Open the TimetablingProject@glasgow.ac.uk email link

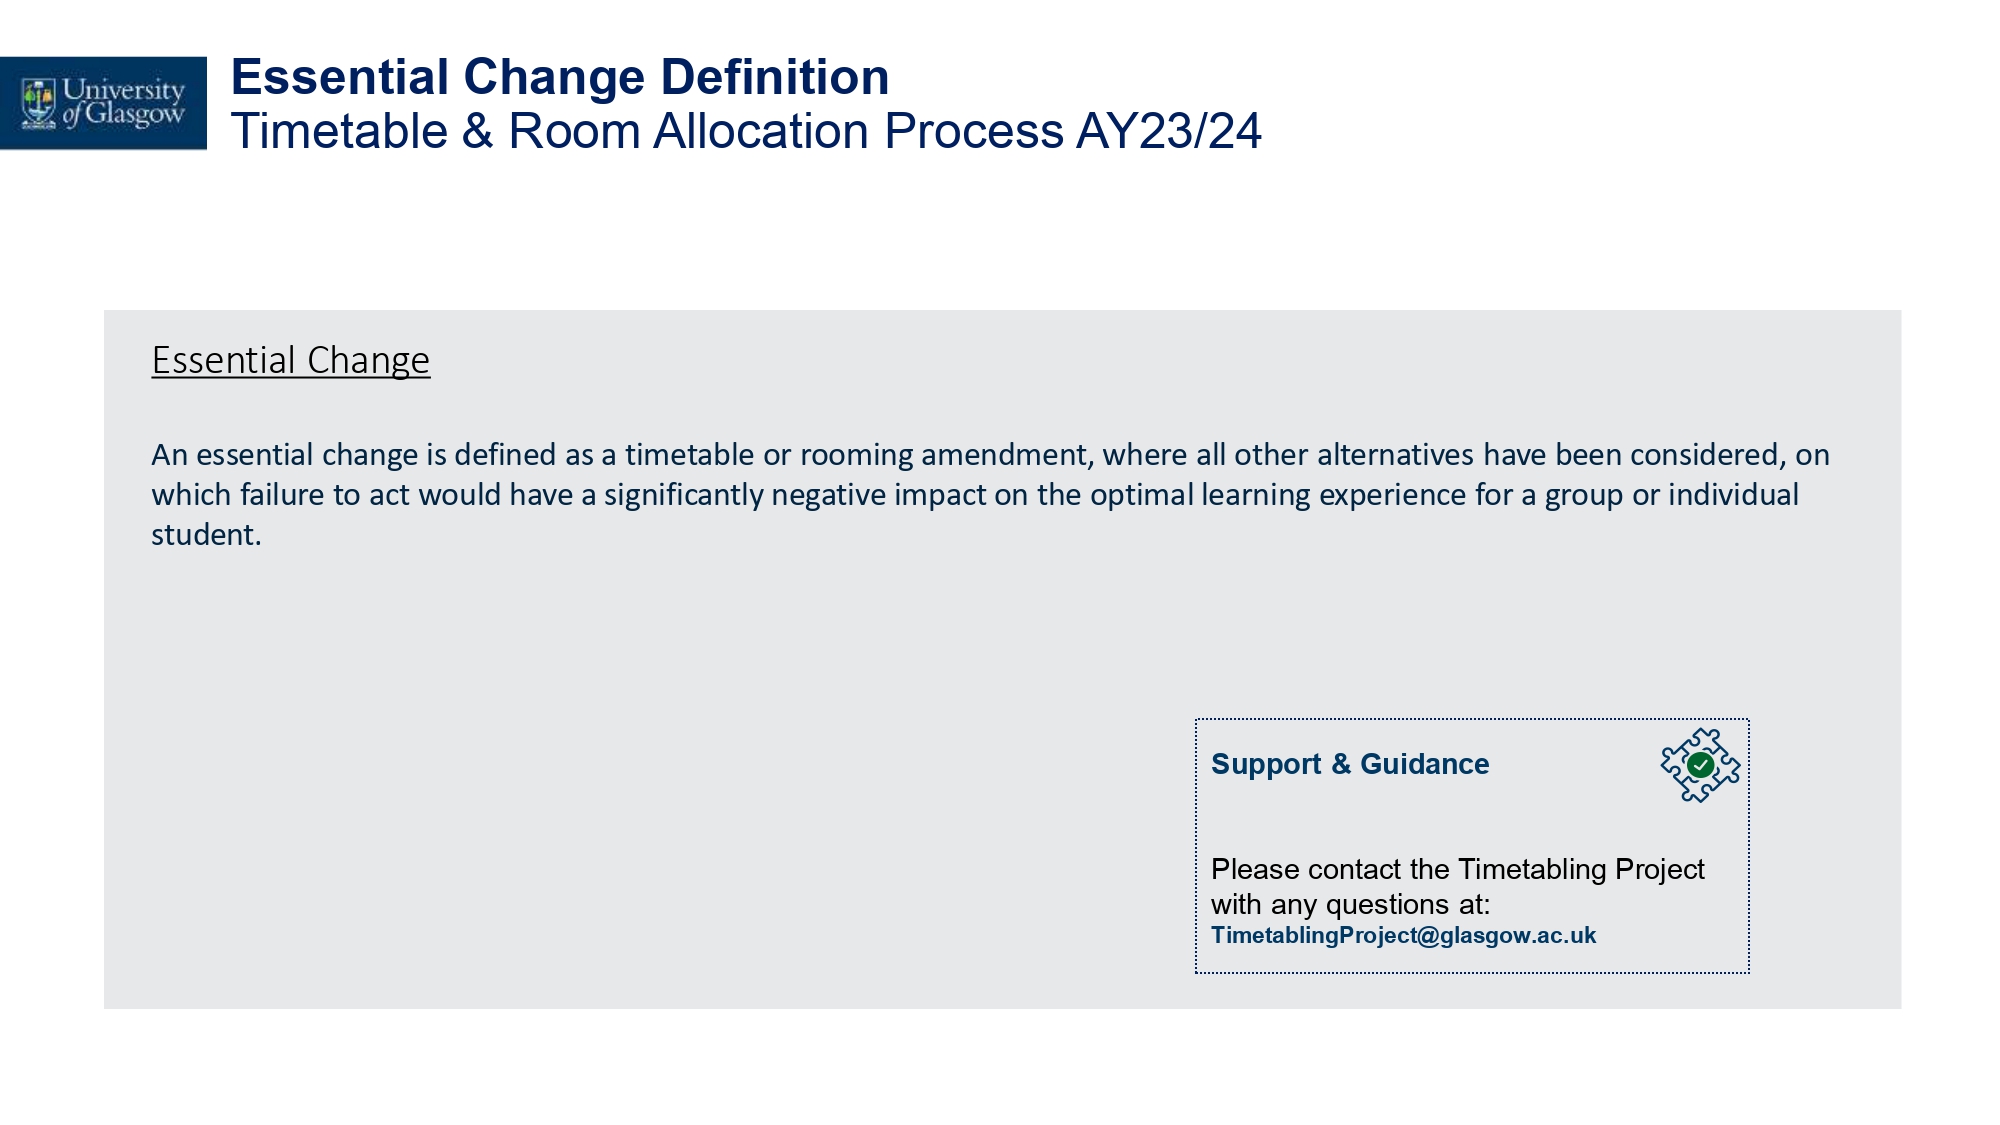(1403, 935)
